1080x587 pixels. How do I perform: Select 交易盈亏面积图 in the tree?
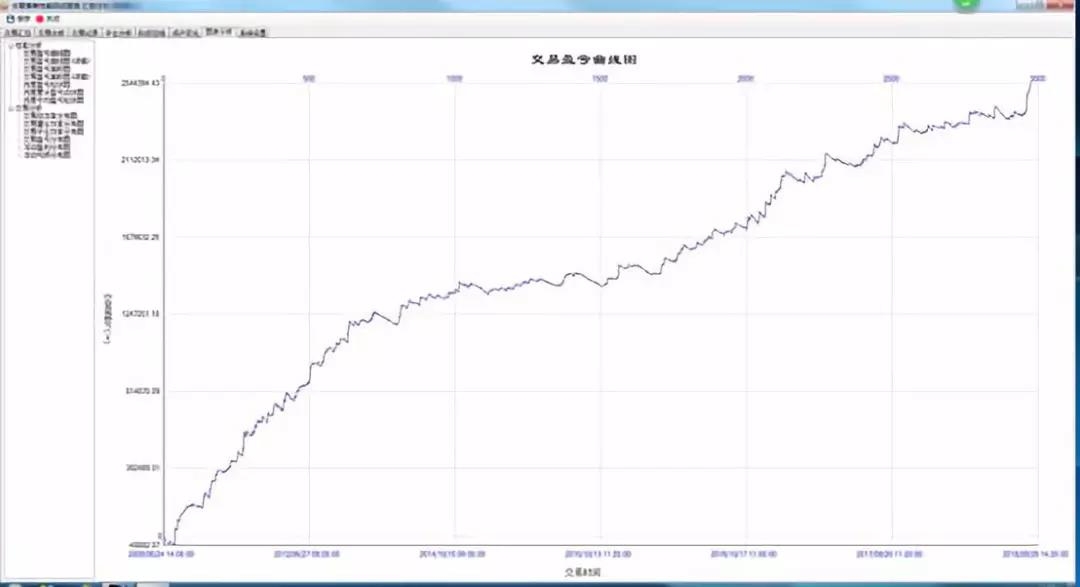tap(47, 69)
